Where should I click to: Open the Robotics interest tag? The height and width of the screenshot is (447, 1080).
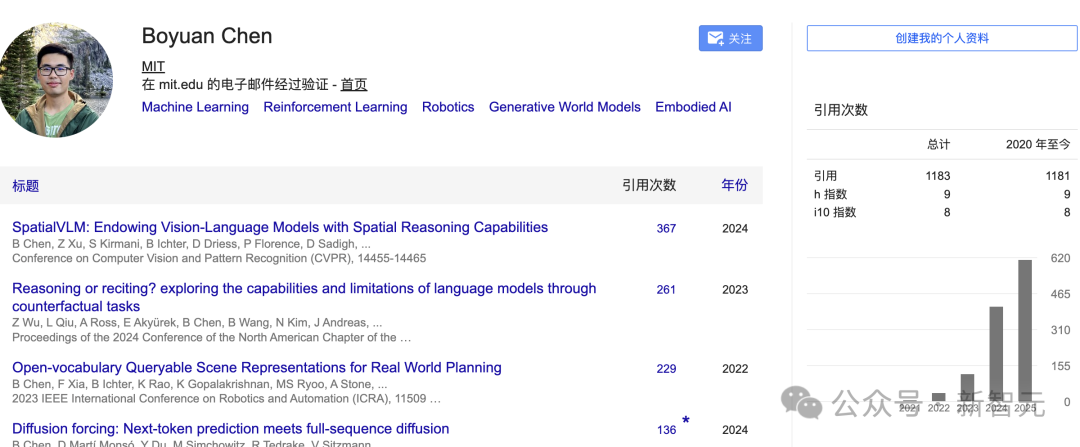click(x=448, y=107)
